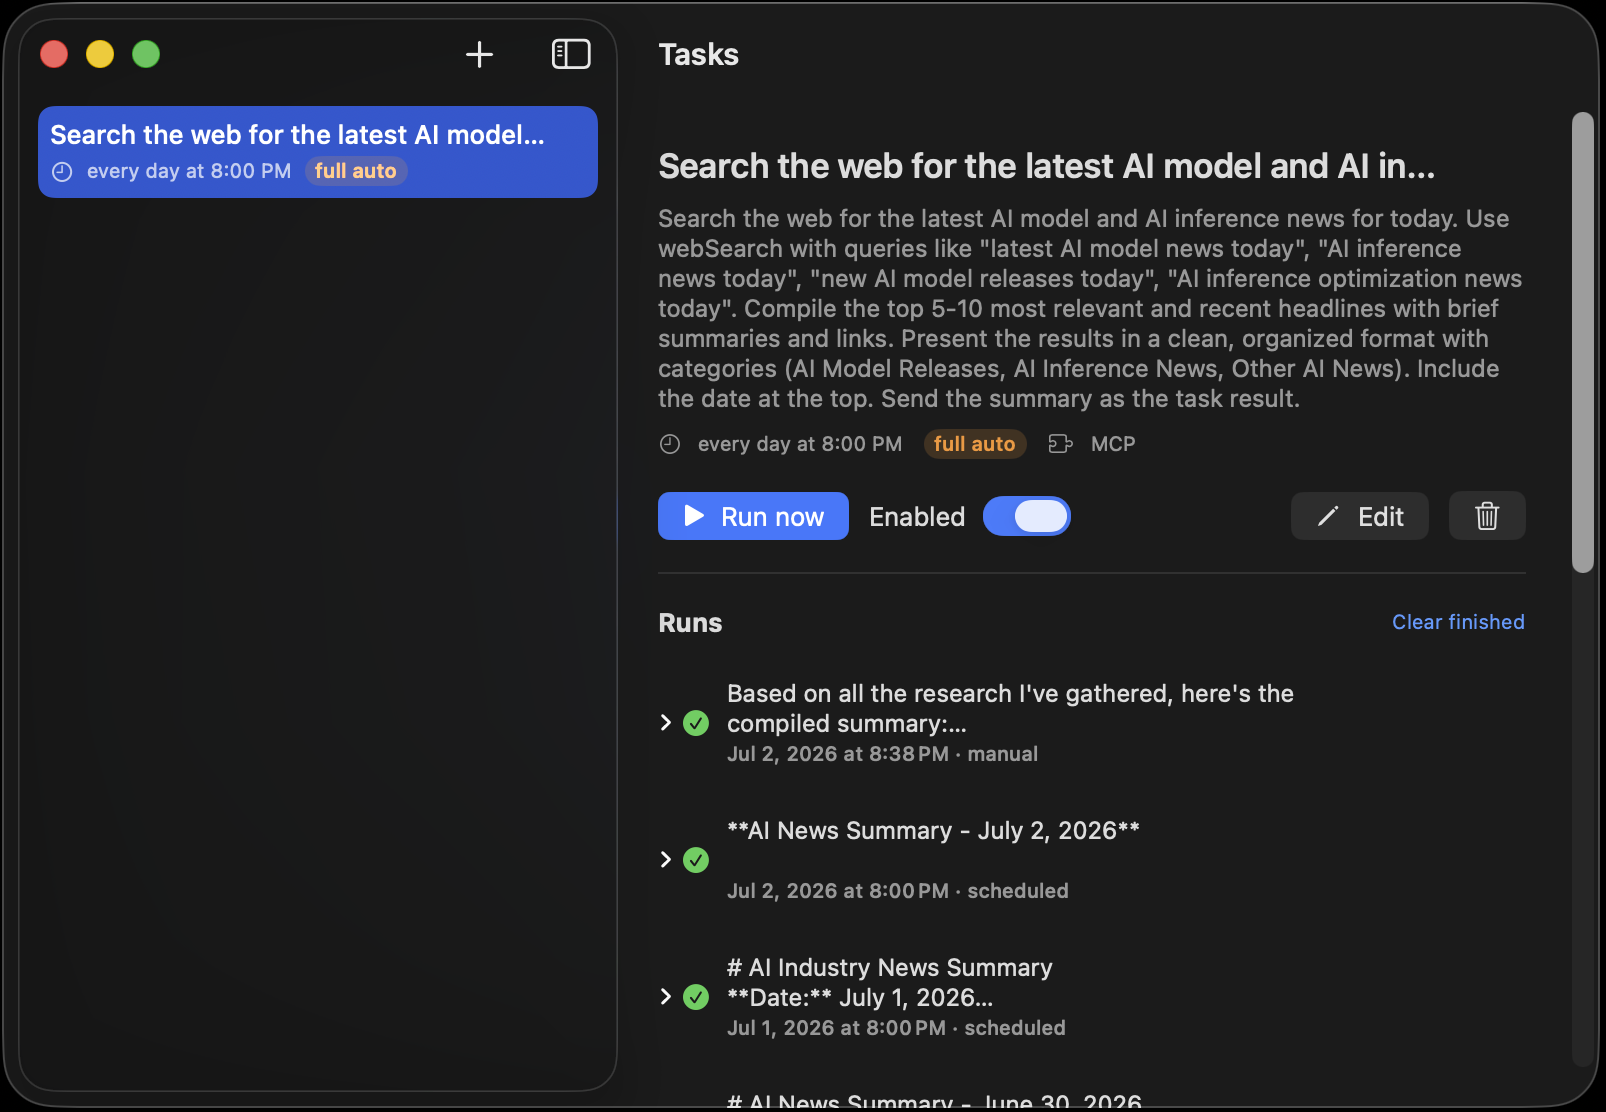The width and height of the screenshot is (1606, 1112).
Task: Click the 'full auto' badge in task details
Action: [x=975, y=444]
